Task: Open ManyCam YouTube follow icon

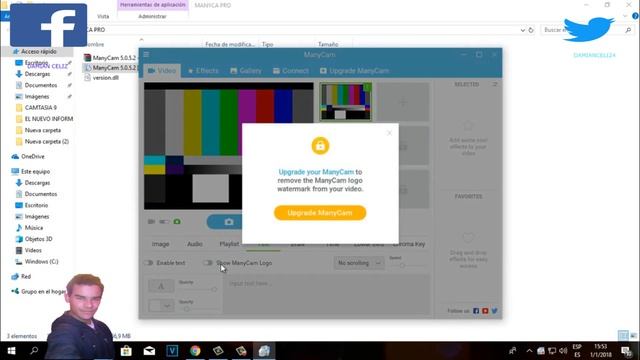Action: [485, 311]
